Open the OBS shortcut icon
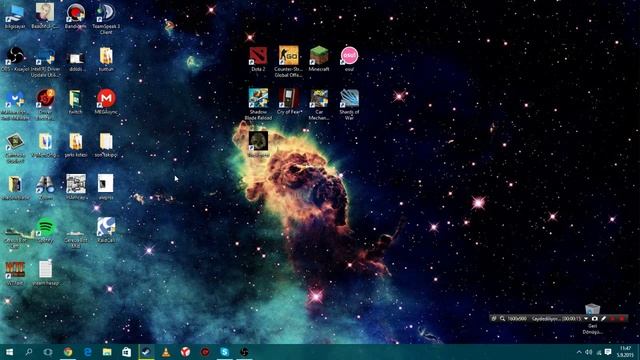Image resolution: width=640 pixels, height=360 pixels. (15, 56)
